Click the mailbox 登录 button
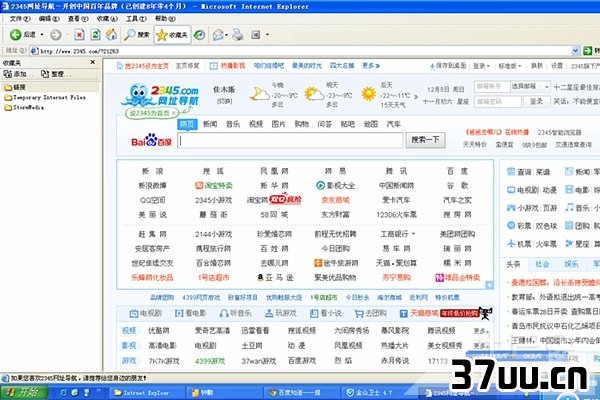The width and height of the screenshot is (600, 400). 536,101
